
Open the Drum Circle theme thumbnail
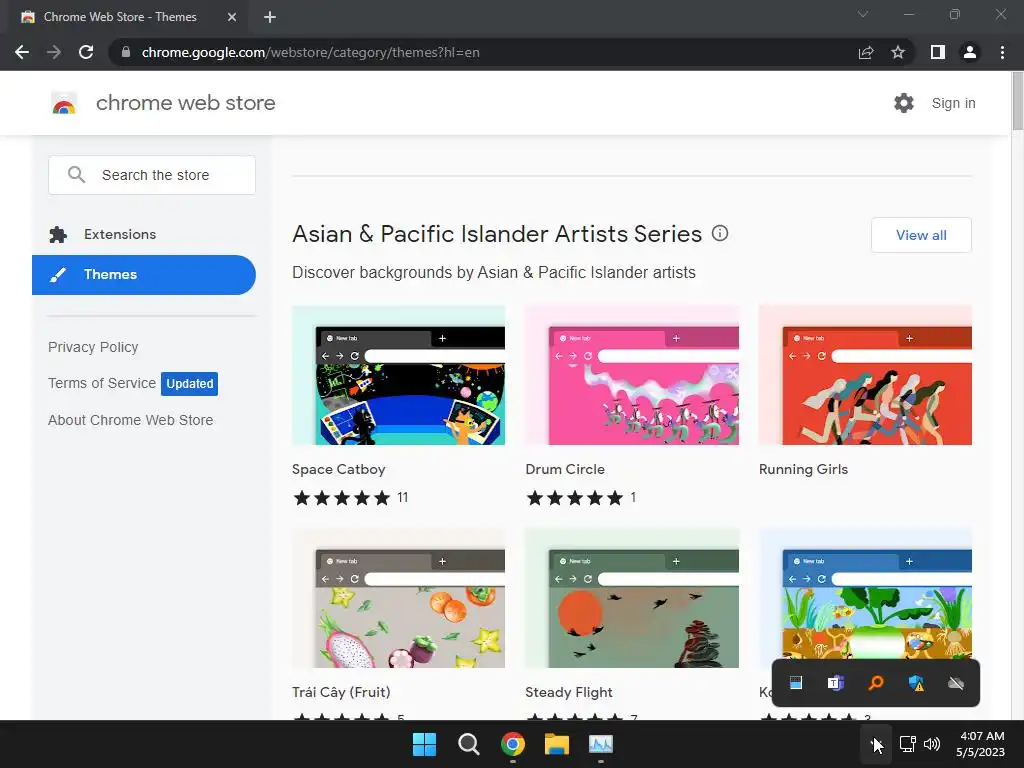[632, 375]
